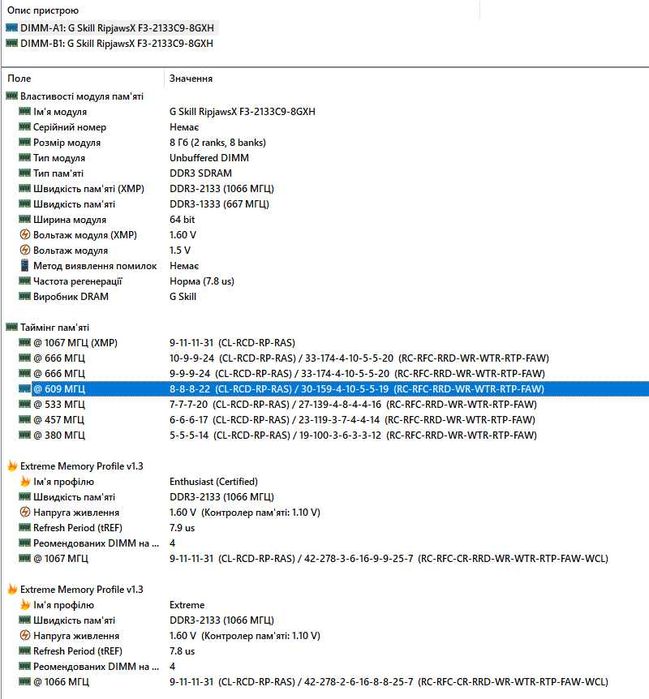
Task: Click the 'Значення' column header
Action: pyautogui.click(x=191, y=78)
